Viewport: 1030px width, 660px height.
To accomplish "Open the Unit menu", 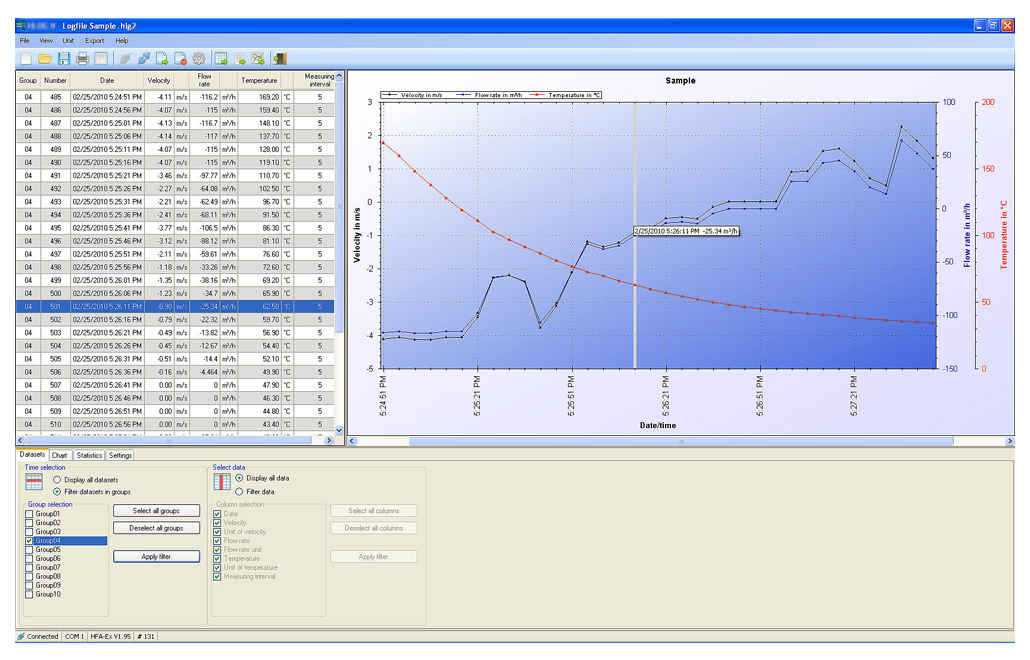I will pyautogui.click(x=68, y=41).
